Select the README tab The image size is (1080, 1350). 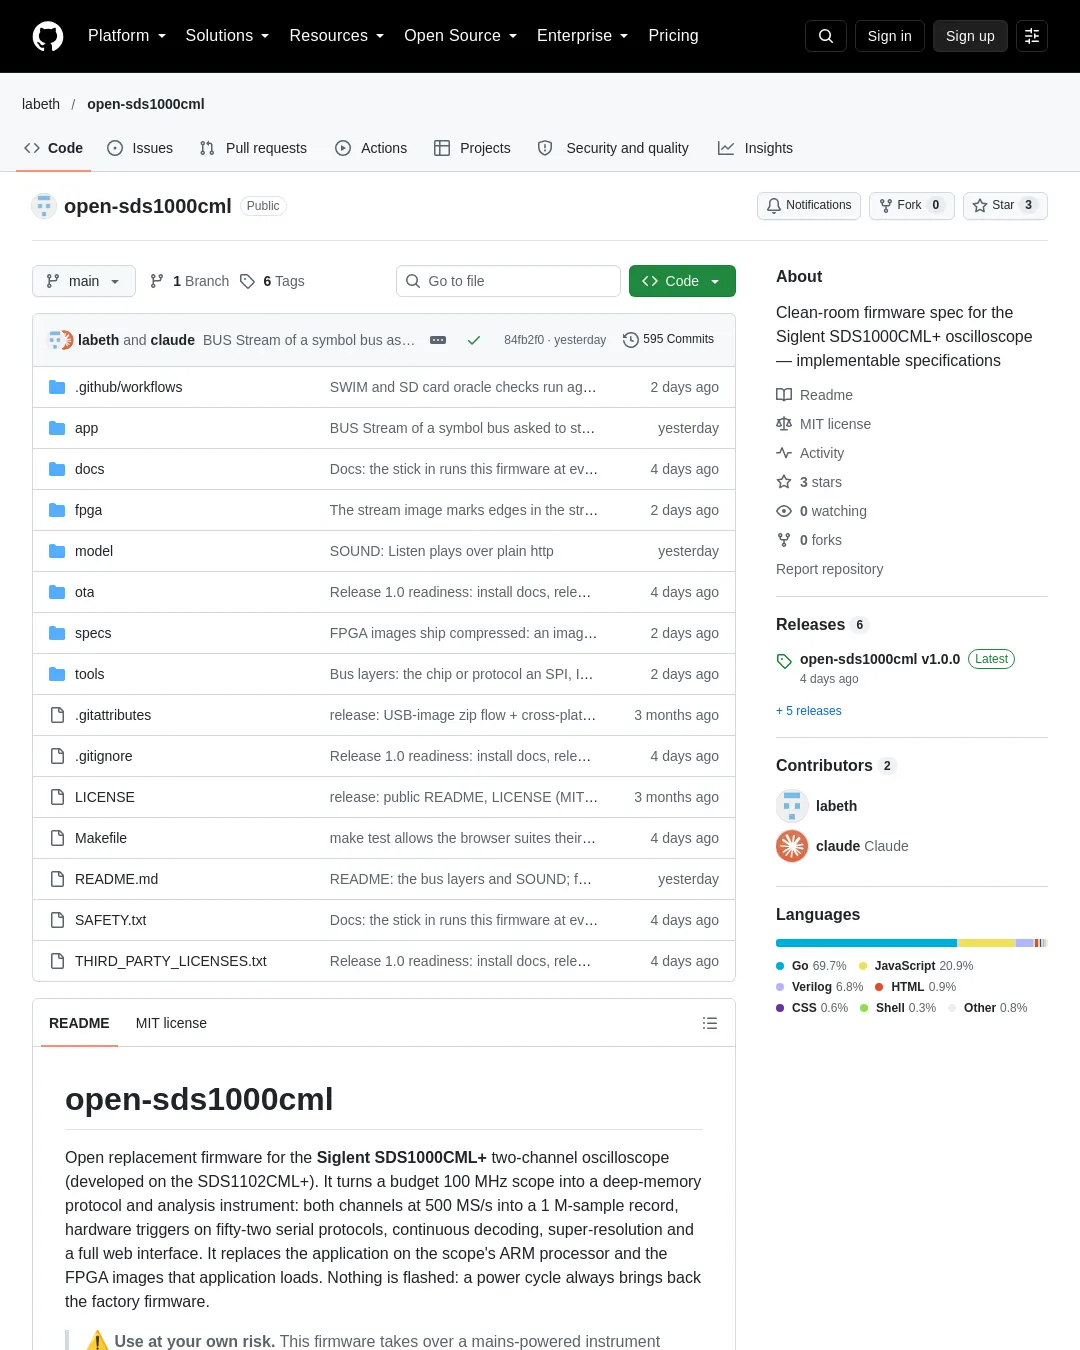(x=79, y=1023)
